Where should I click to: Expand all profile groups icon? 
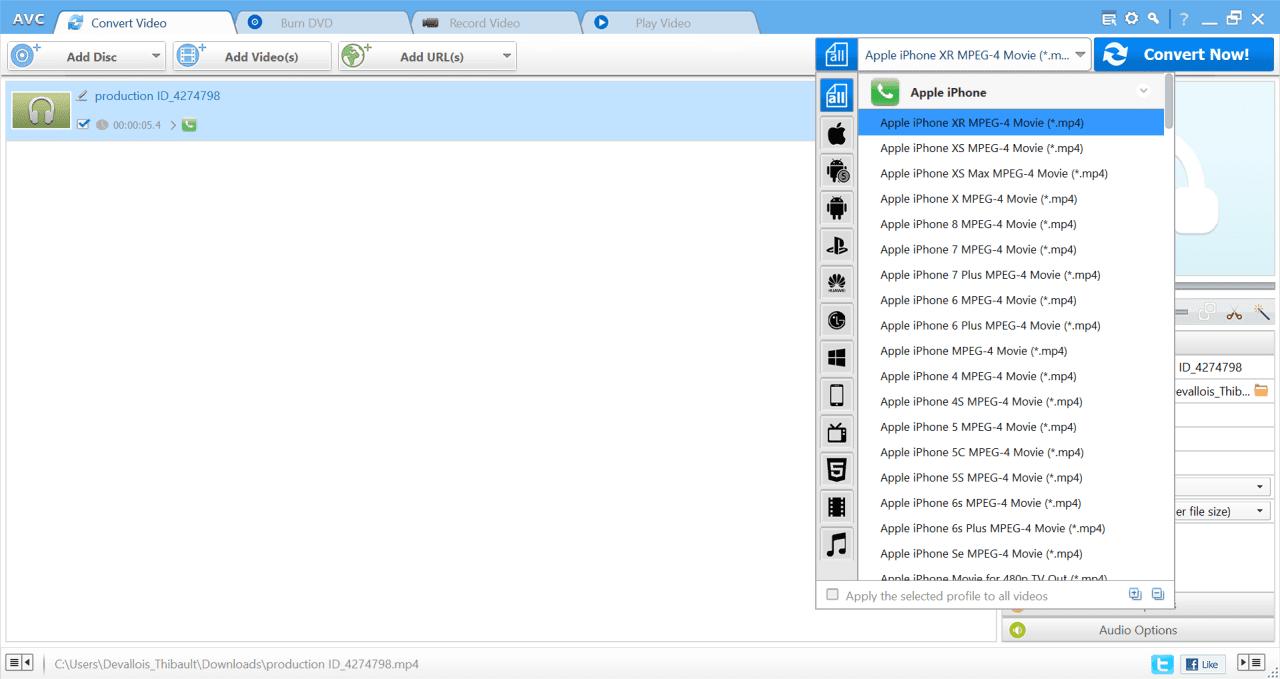coord(1135,594)
